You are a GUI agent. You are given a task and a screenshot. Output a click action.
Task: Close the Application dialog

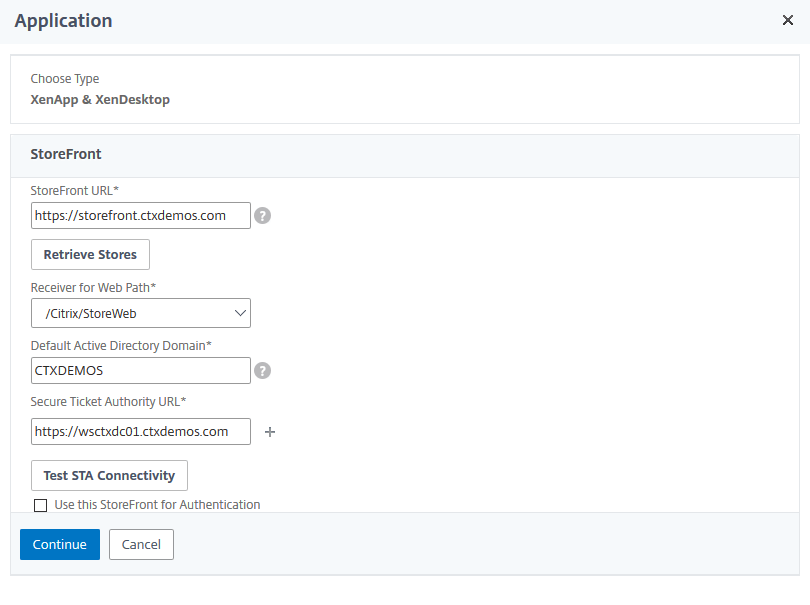[788, 19]
